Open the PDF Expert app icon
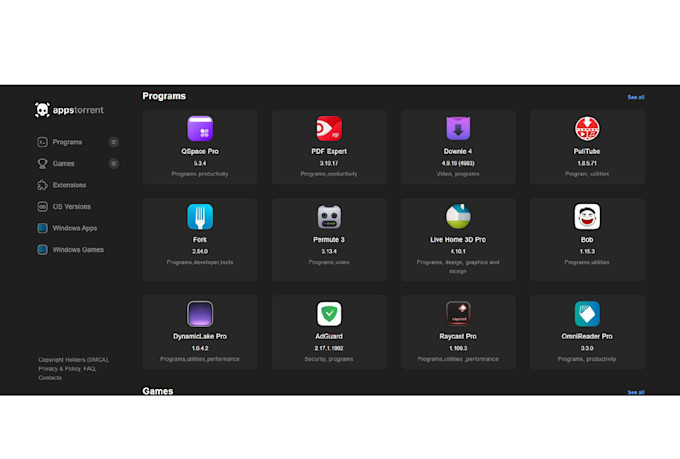Screen dimensions: 680x459 coord(329,128)
